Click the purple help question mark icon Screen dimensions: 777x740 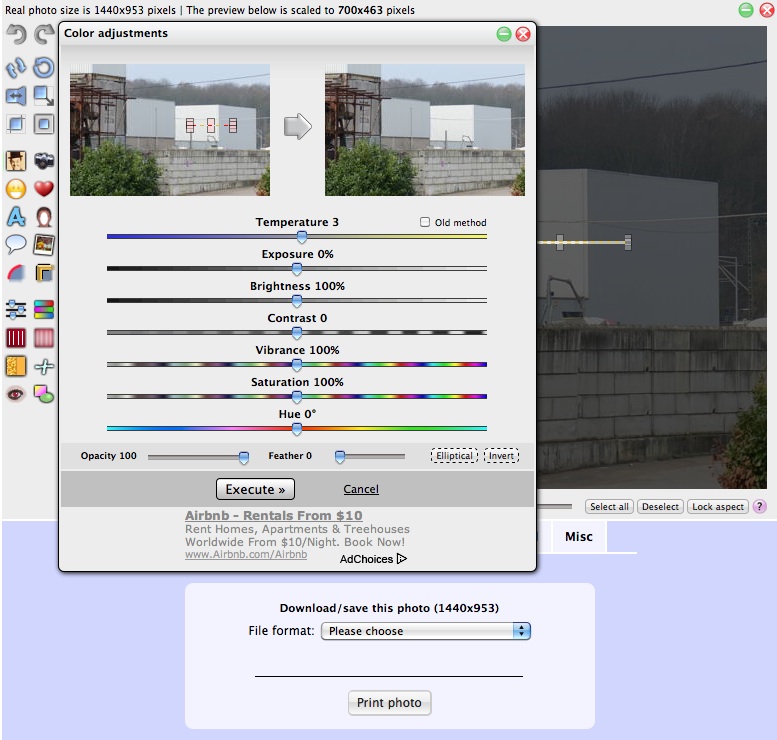click(759, 507)
